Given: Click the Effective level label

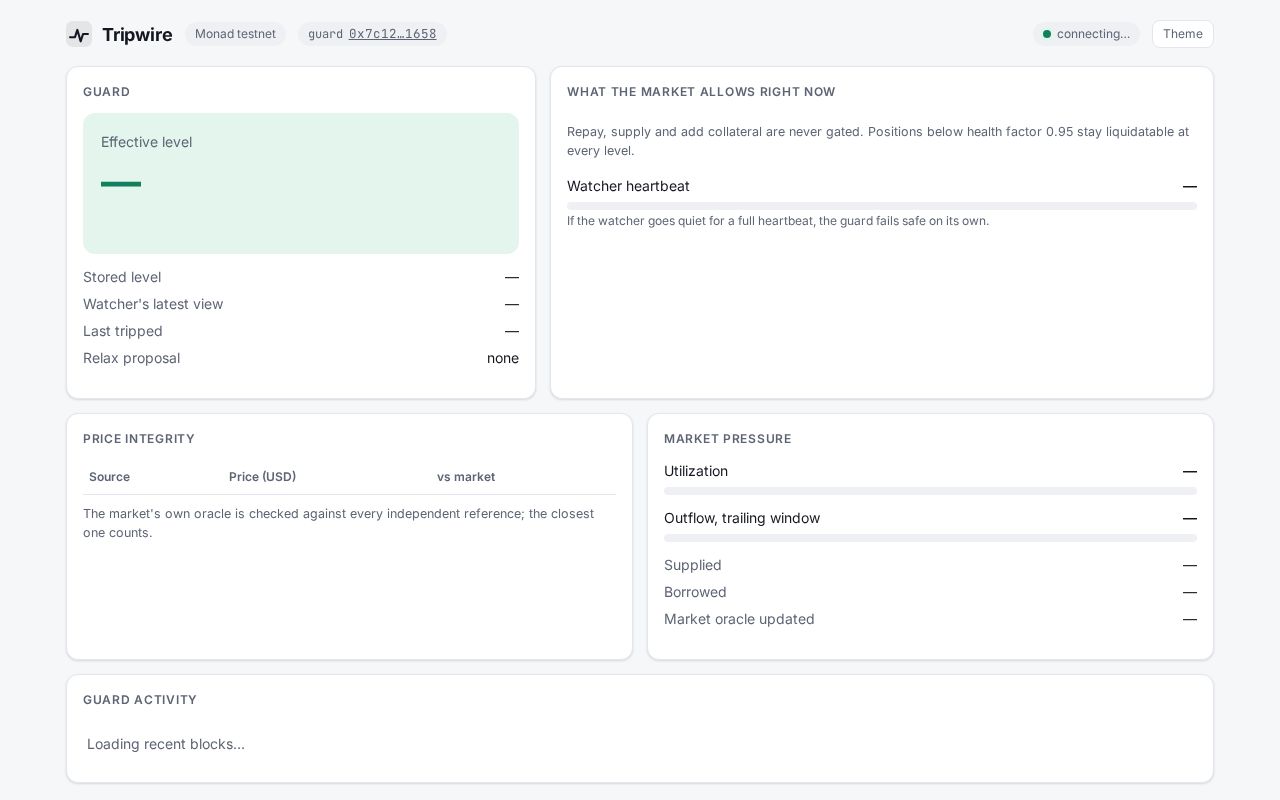Looking at the screenshot, I should tap(146, 142).
